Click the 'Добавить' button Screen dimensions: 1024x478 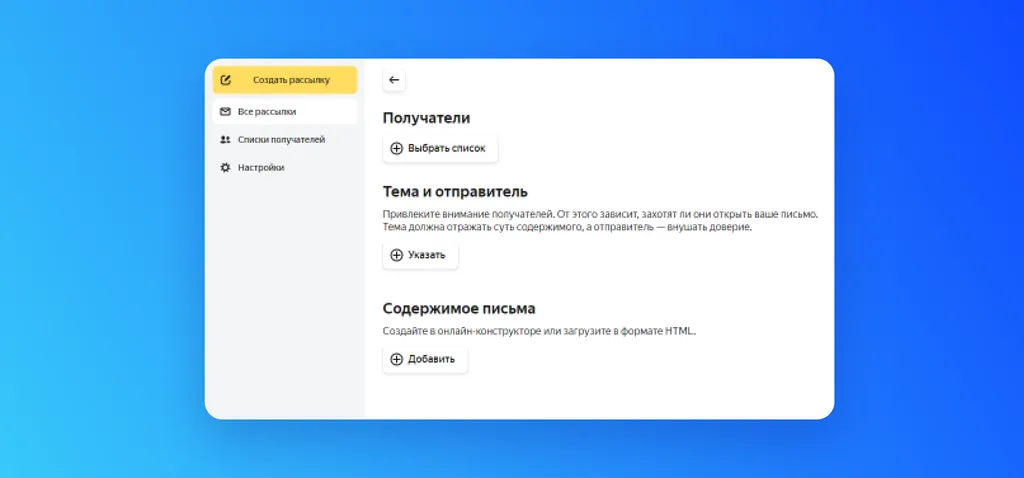[x=425, y=360]
